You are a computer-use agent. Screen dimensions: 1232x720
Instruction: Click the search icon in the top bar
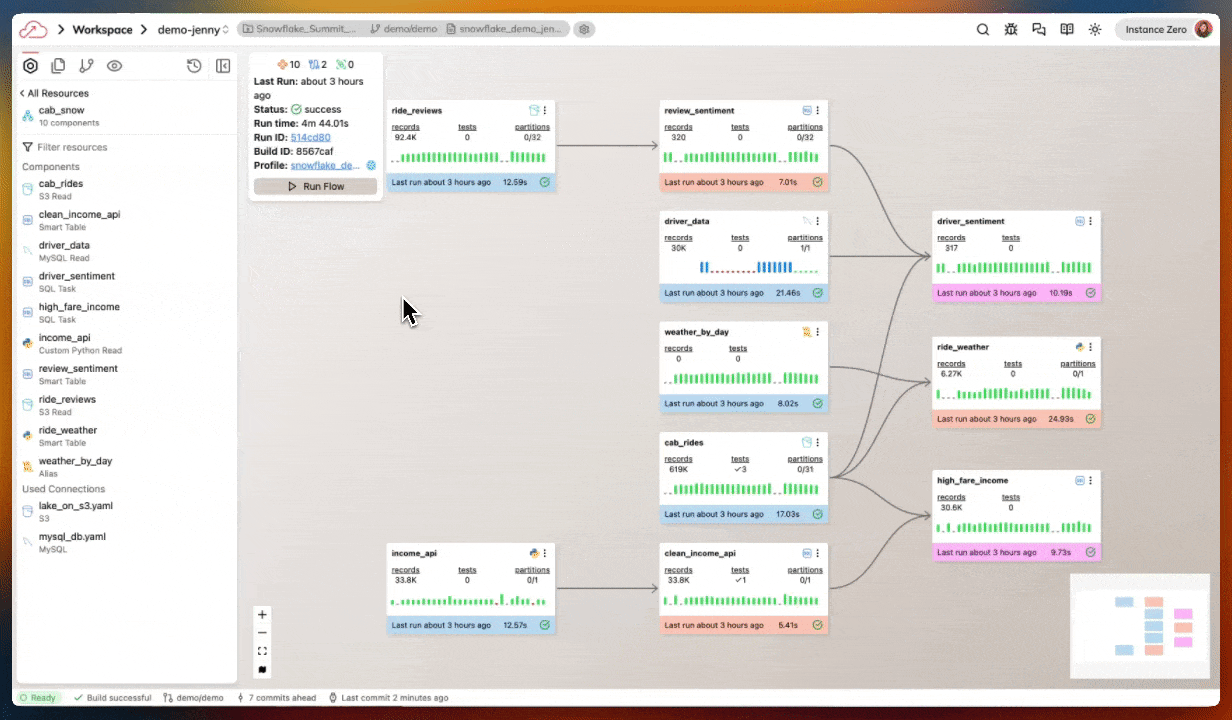pos(983,29)
